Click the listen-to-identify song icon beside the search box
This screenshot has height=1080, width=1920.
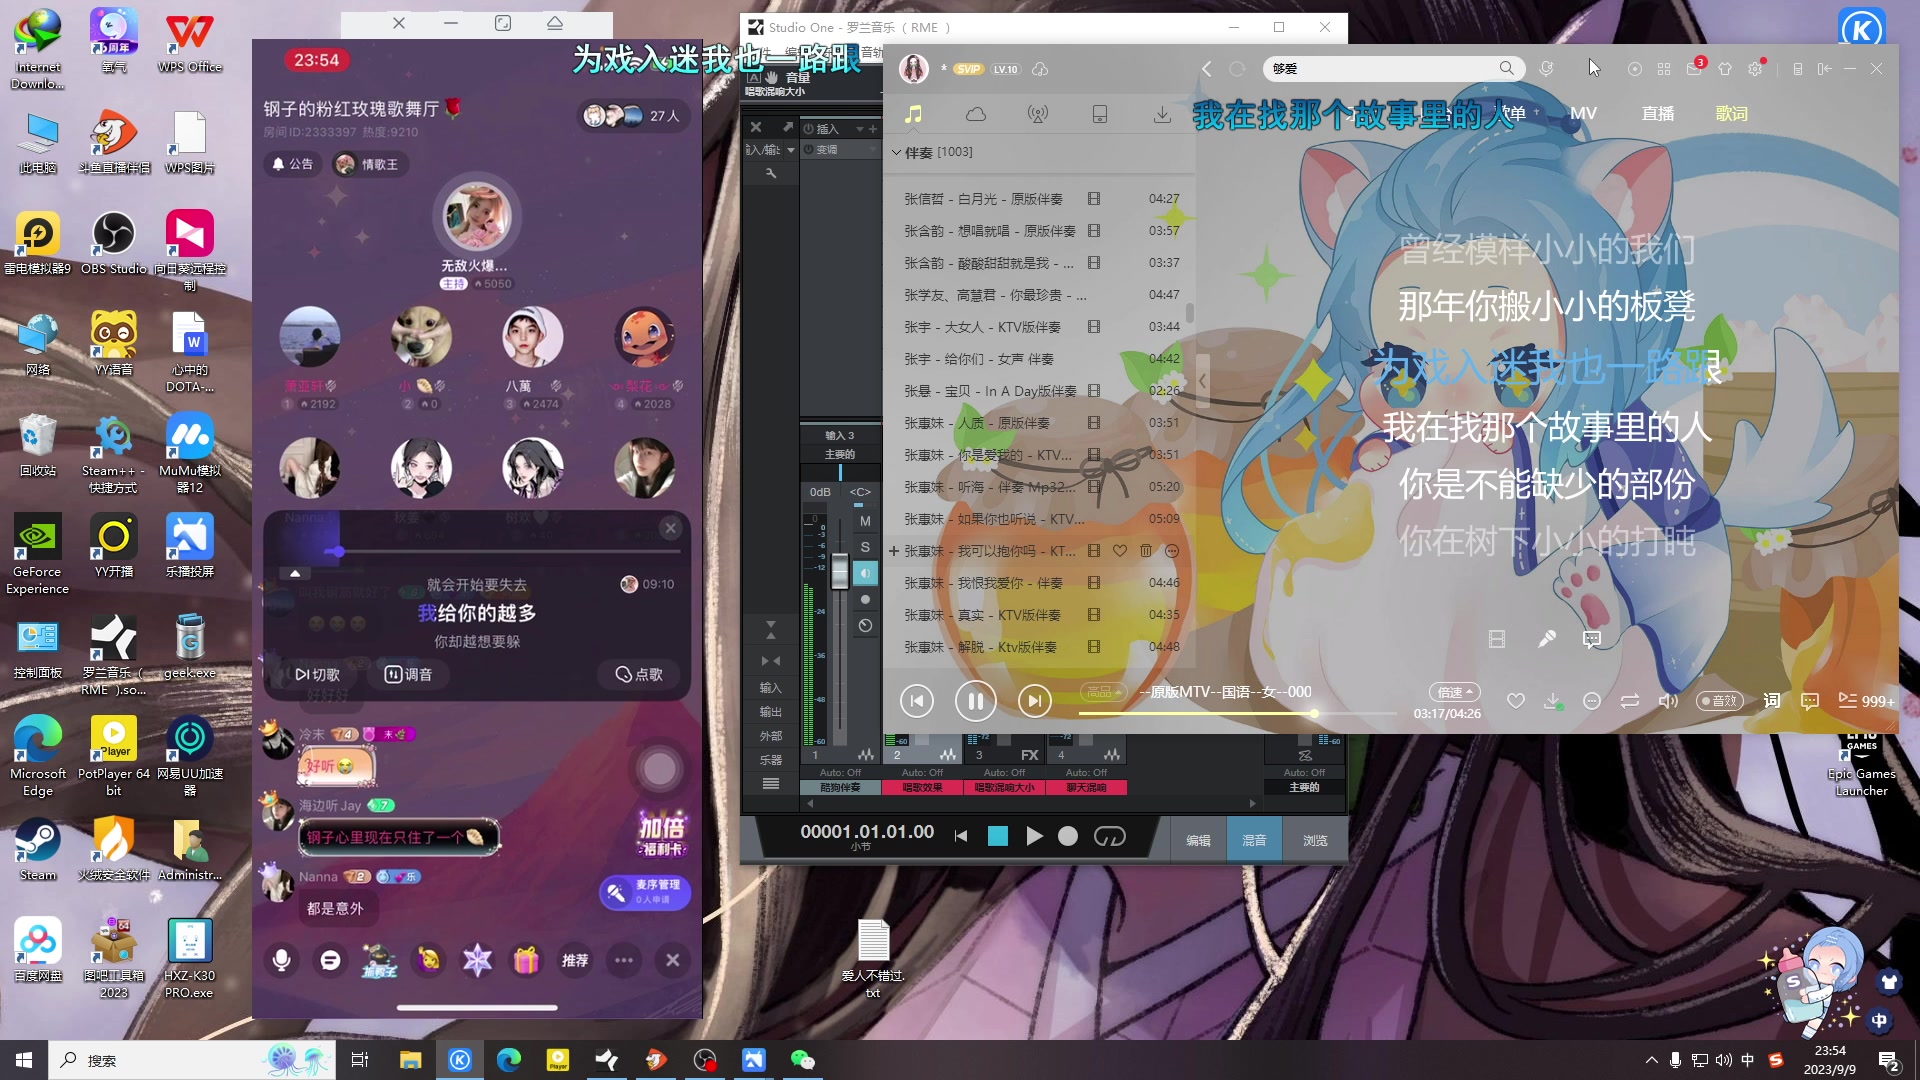coord(1546,68)
